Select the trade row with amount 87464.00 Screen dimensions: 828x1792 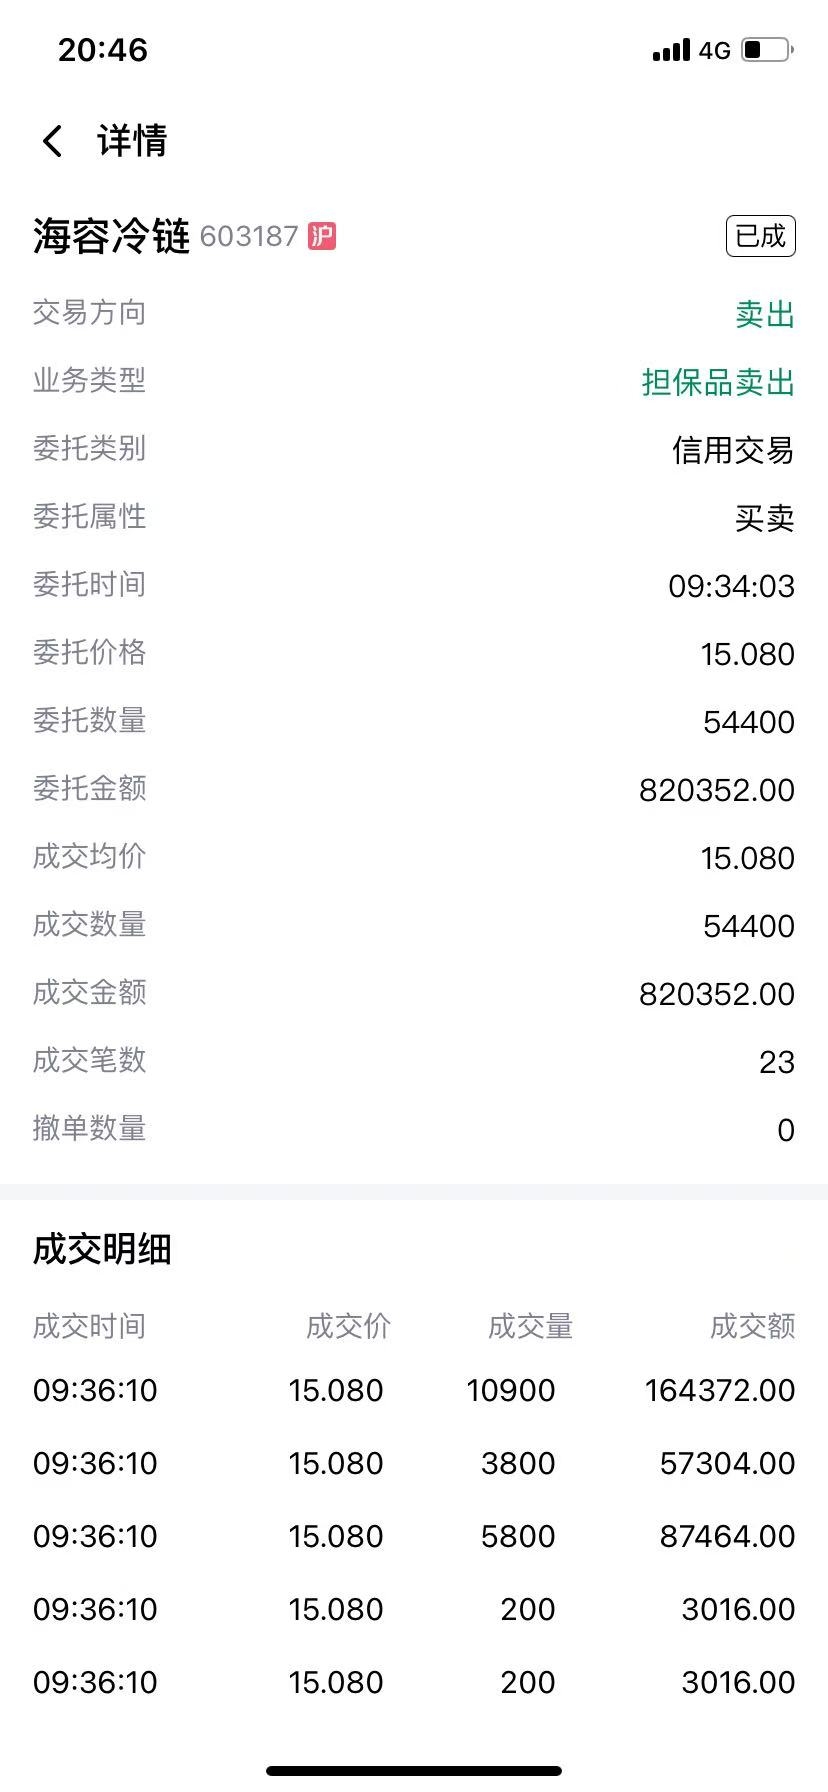pyautogui.click(x=414, y=1536)
